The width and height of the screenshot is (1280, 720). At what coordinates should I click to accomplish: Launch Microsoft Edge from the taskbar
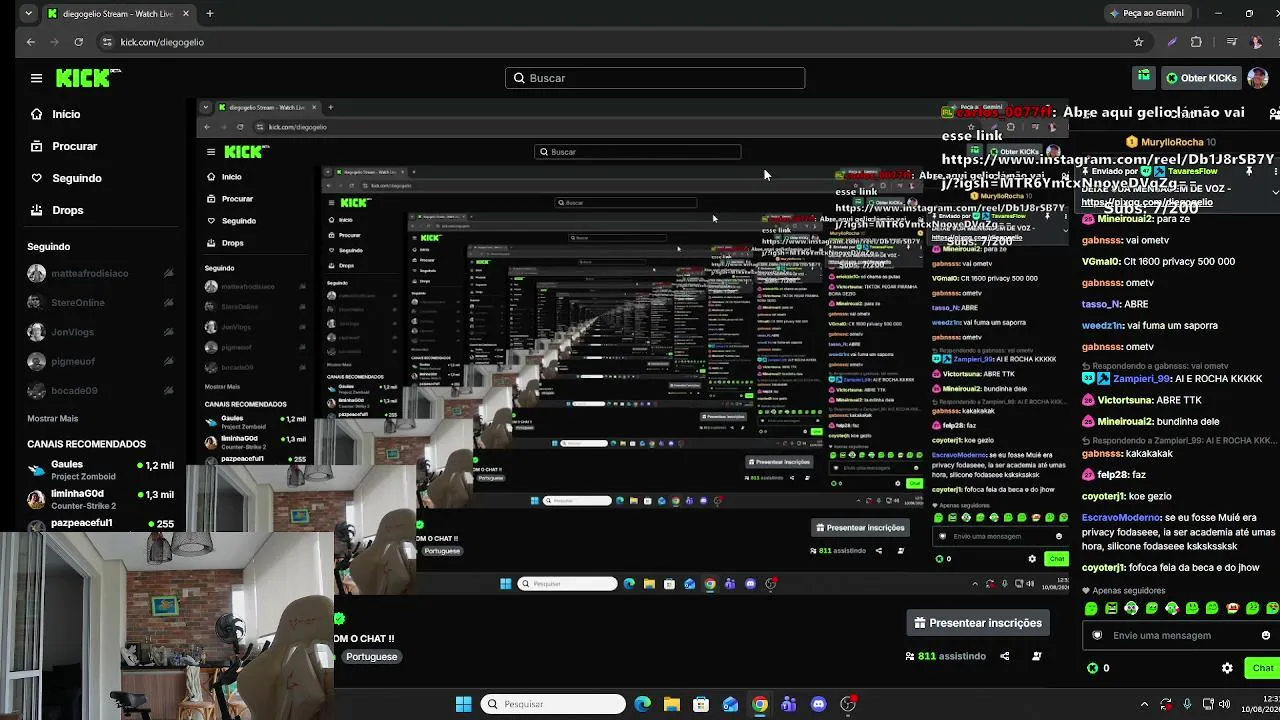coord(642,704)
